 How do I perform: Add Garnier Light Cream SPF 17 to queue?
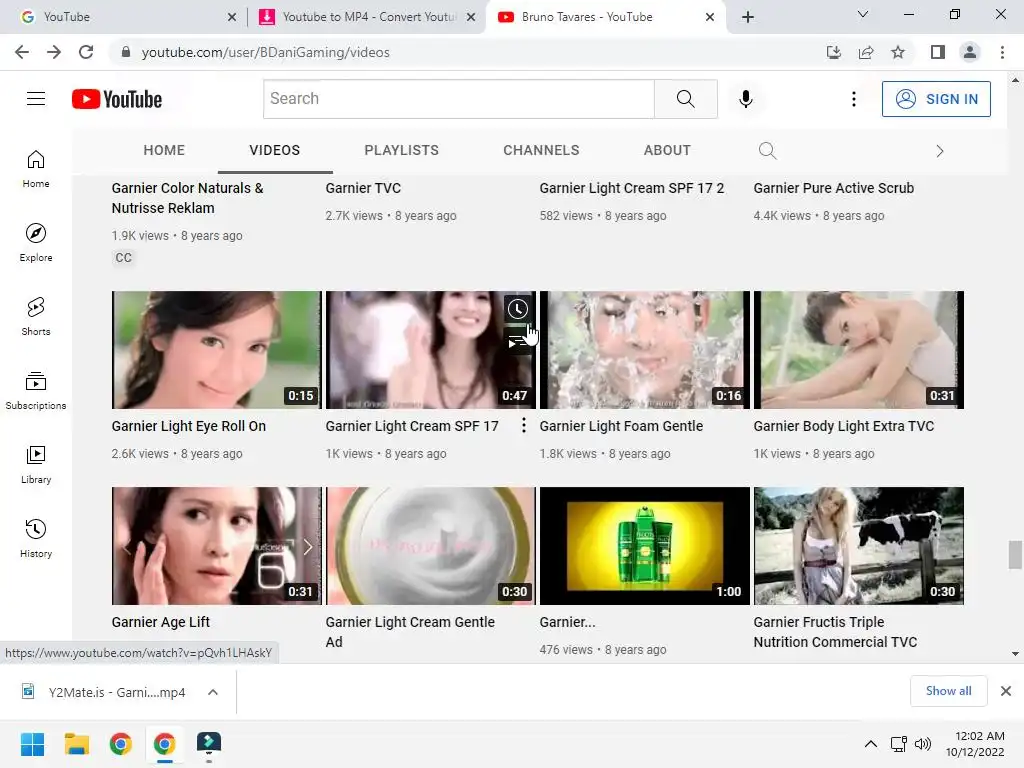[x=517, y=340]
